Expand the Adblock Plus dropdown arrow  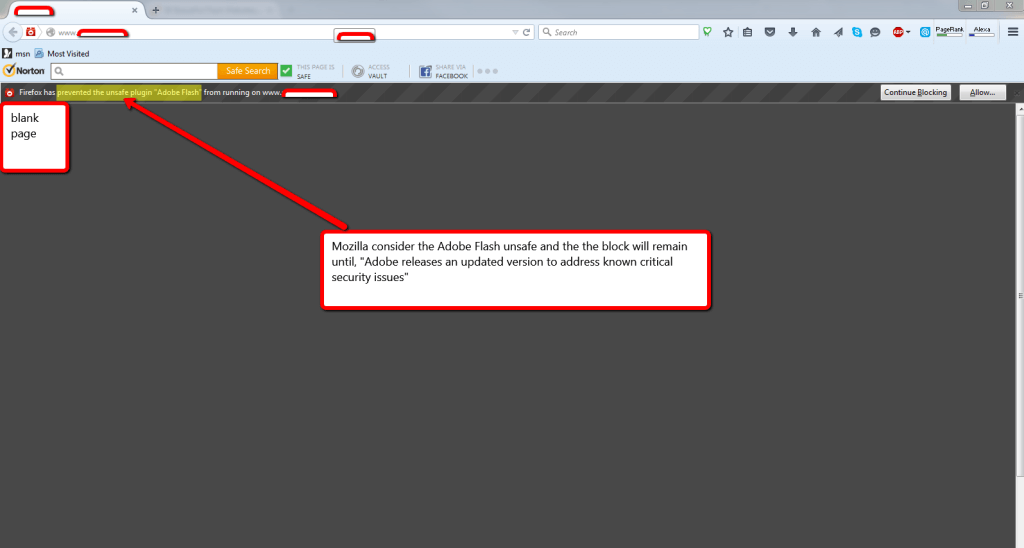coord(908,33)
